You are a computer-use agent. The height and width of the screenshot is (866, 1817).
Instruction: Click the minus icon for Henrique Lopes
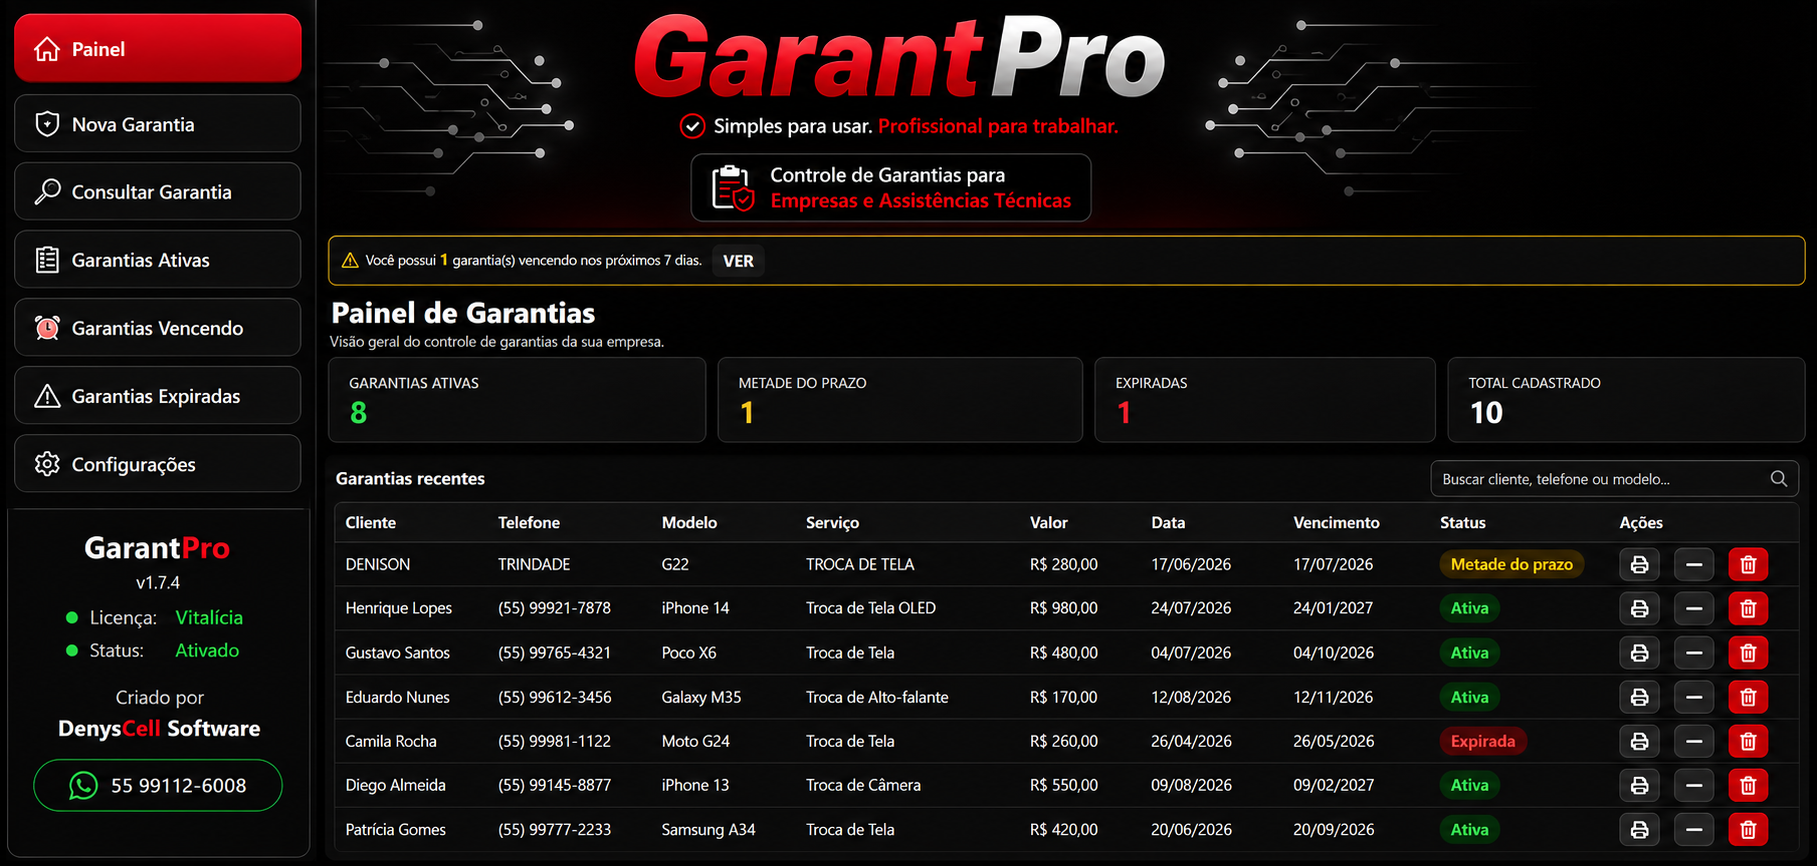[x=1694, y=608]
